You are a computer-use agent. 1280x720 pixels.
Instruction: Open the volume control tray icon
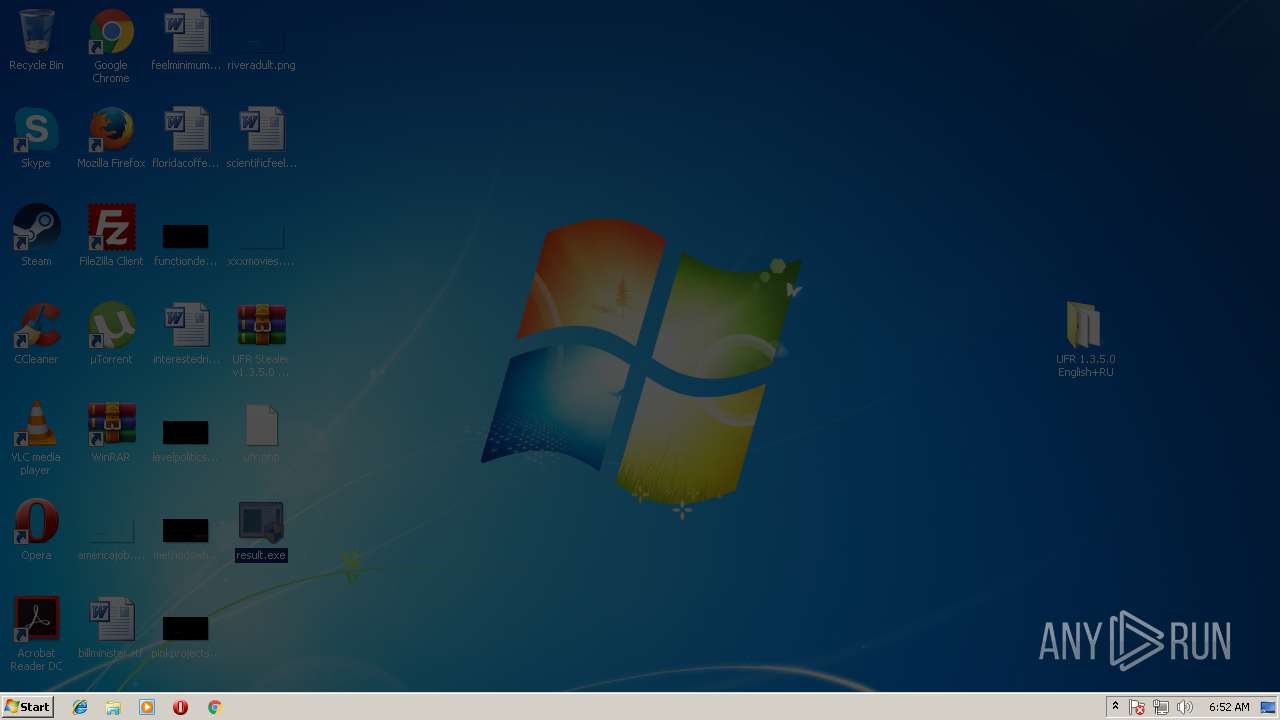pos(1185,707)
